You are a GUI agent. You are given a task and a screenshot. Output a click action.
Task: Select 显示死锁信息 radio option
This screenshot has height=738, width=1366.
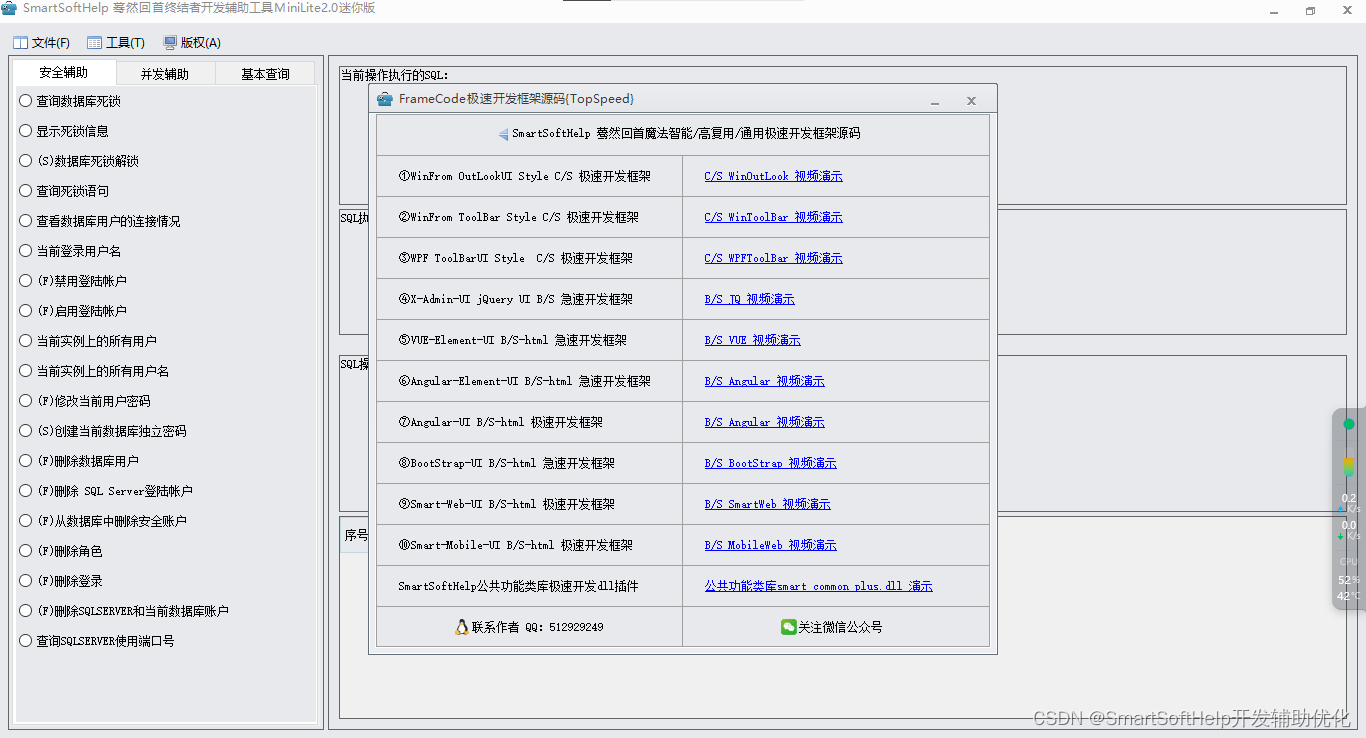(64, 131)
